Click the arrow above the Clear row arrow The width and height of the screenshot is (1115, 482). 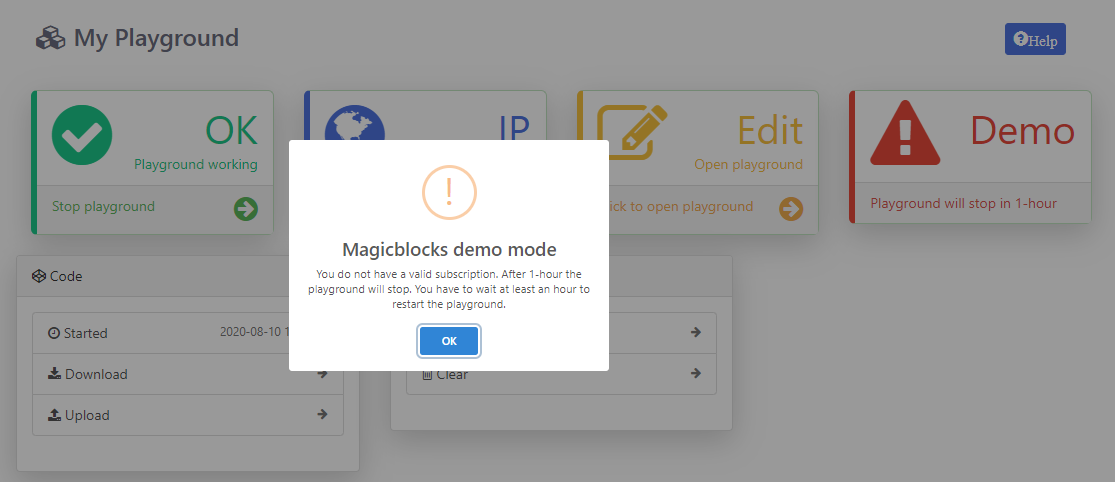[696, 332]
